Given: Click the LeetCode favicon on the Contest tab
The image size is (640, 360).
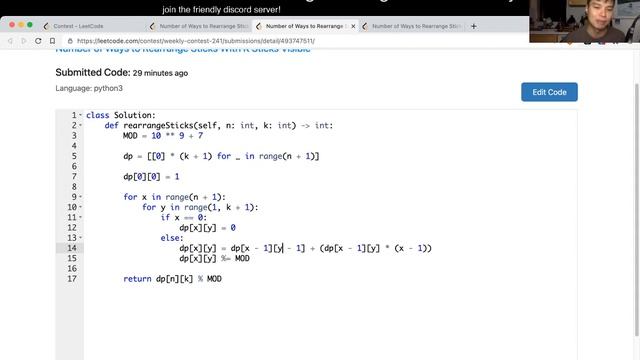Looking at the screenshot, I should [x=46, y=26].
